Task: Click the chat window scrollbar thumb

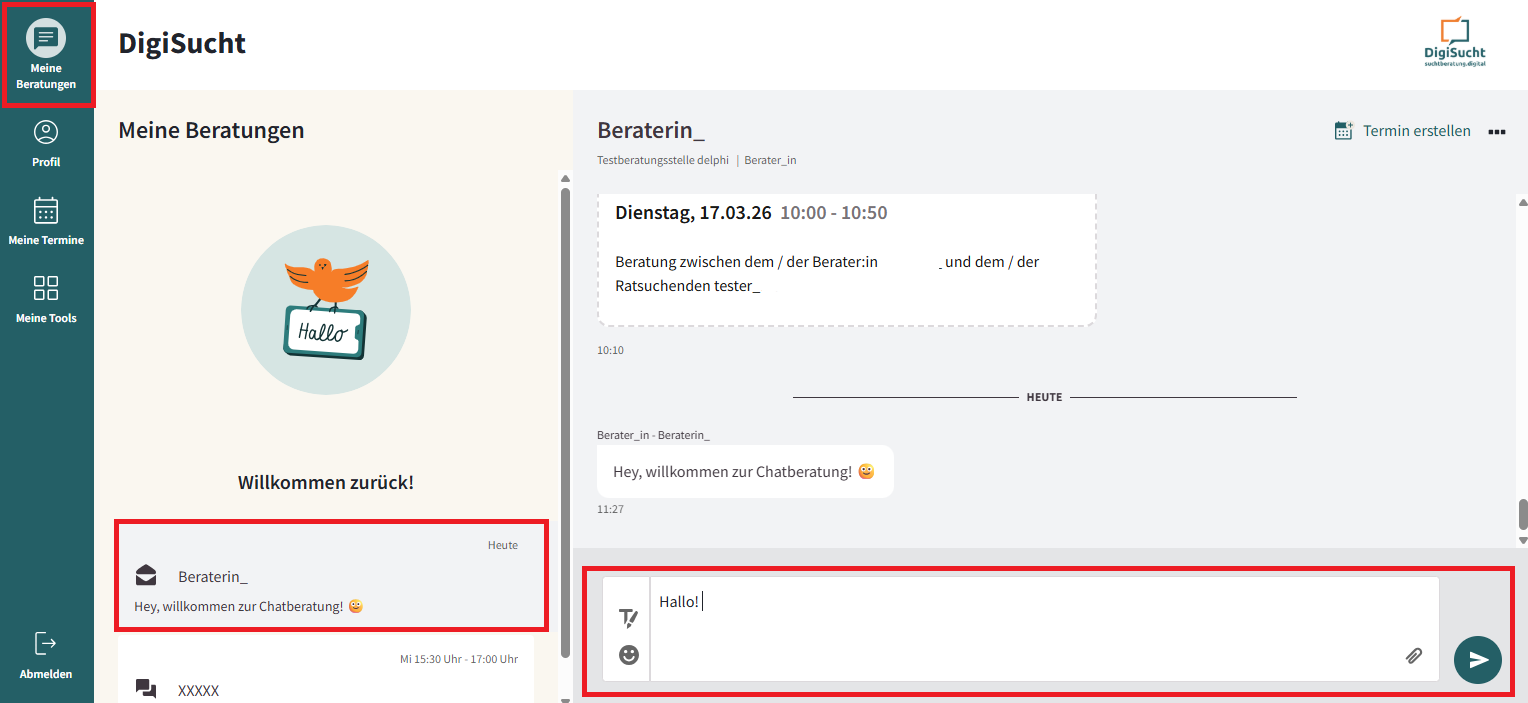Action: 1522,514
